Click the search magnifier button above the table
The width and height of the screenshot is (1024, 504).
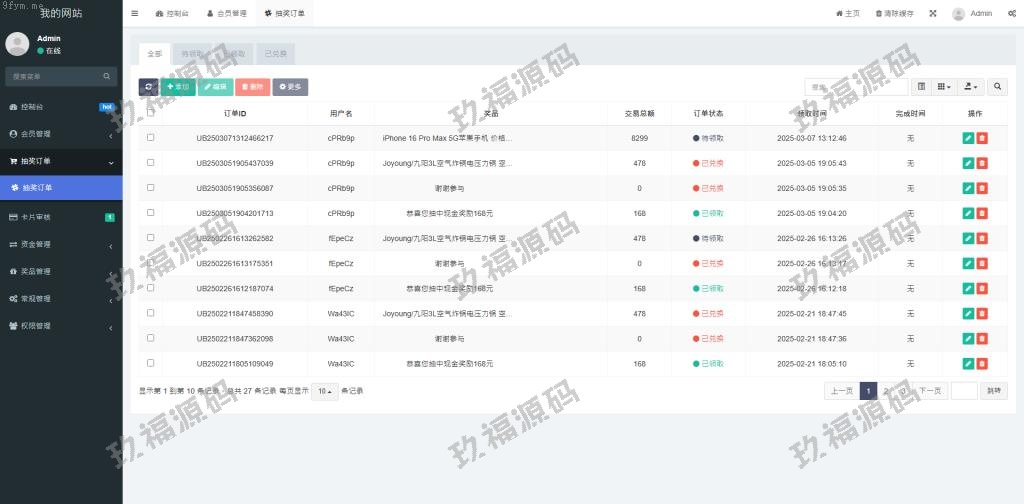tap(998, 87)
